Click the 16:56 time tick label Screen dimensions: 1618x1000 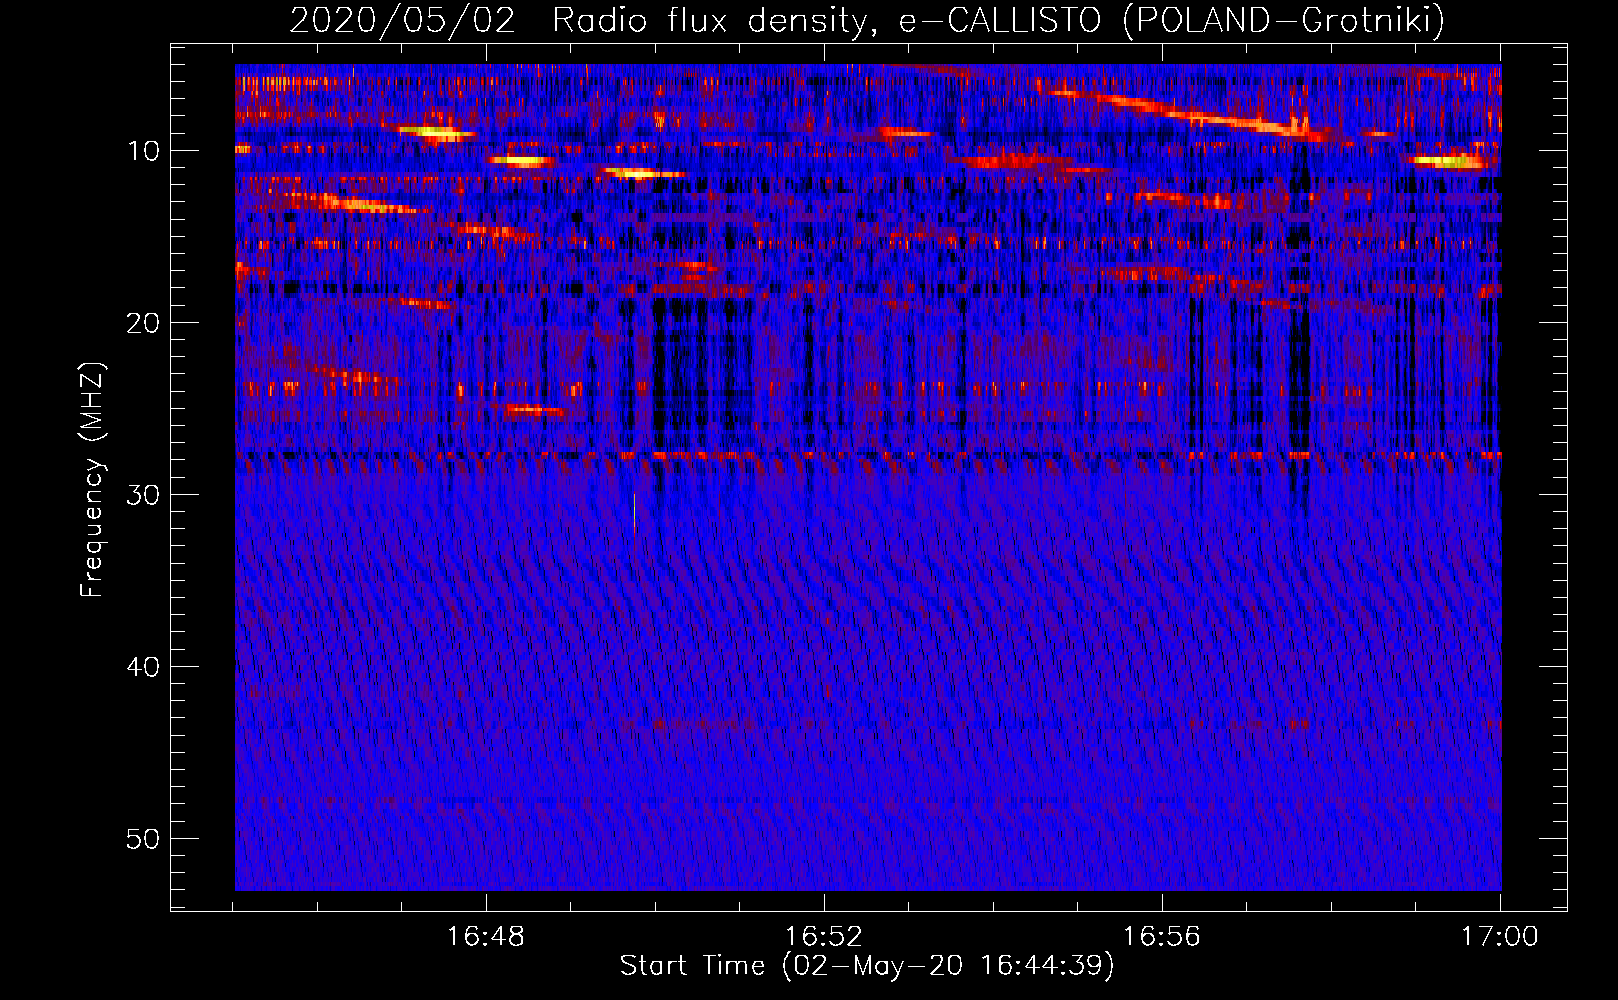pyautogui.click(x=1161, y=937)
